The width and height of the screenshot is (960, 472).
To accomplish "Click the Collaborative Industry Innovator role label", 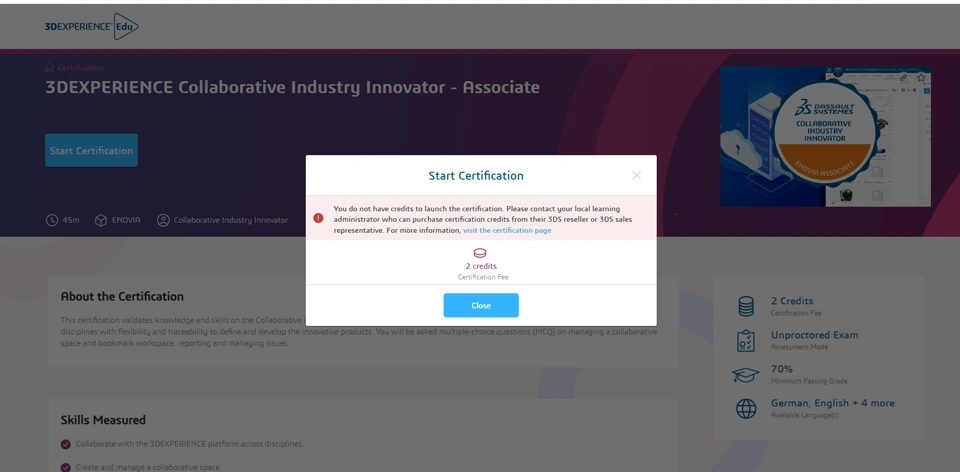I will pyautogui.click(x=231, y=220).
